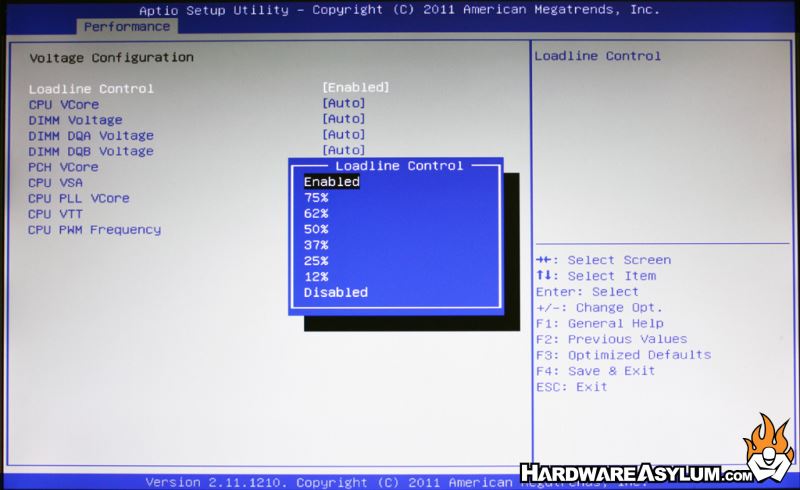Select the DIMM DQA Voltage setting
The width and height of the screenshot is (800, 490).
(91, 136)
